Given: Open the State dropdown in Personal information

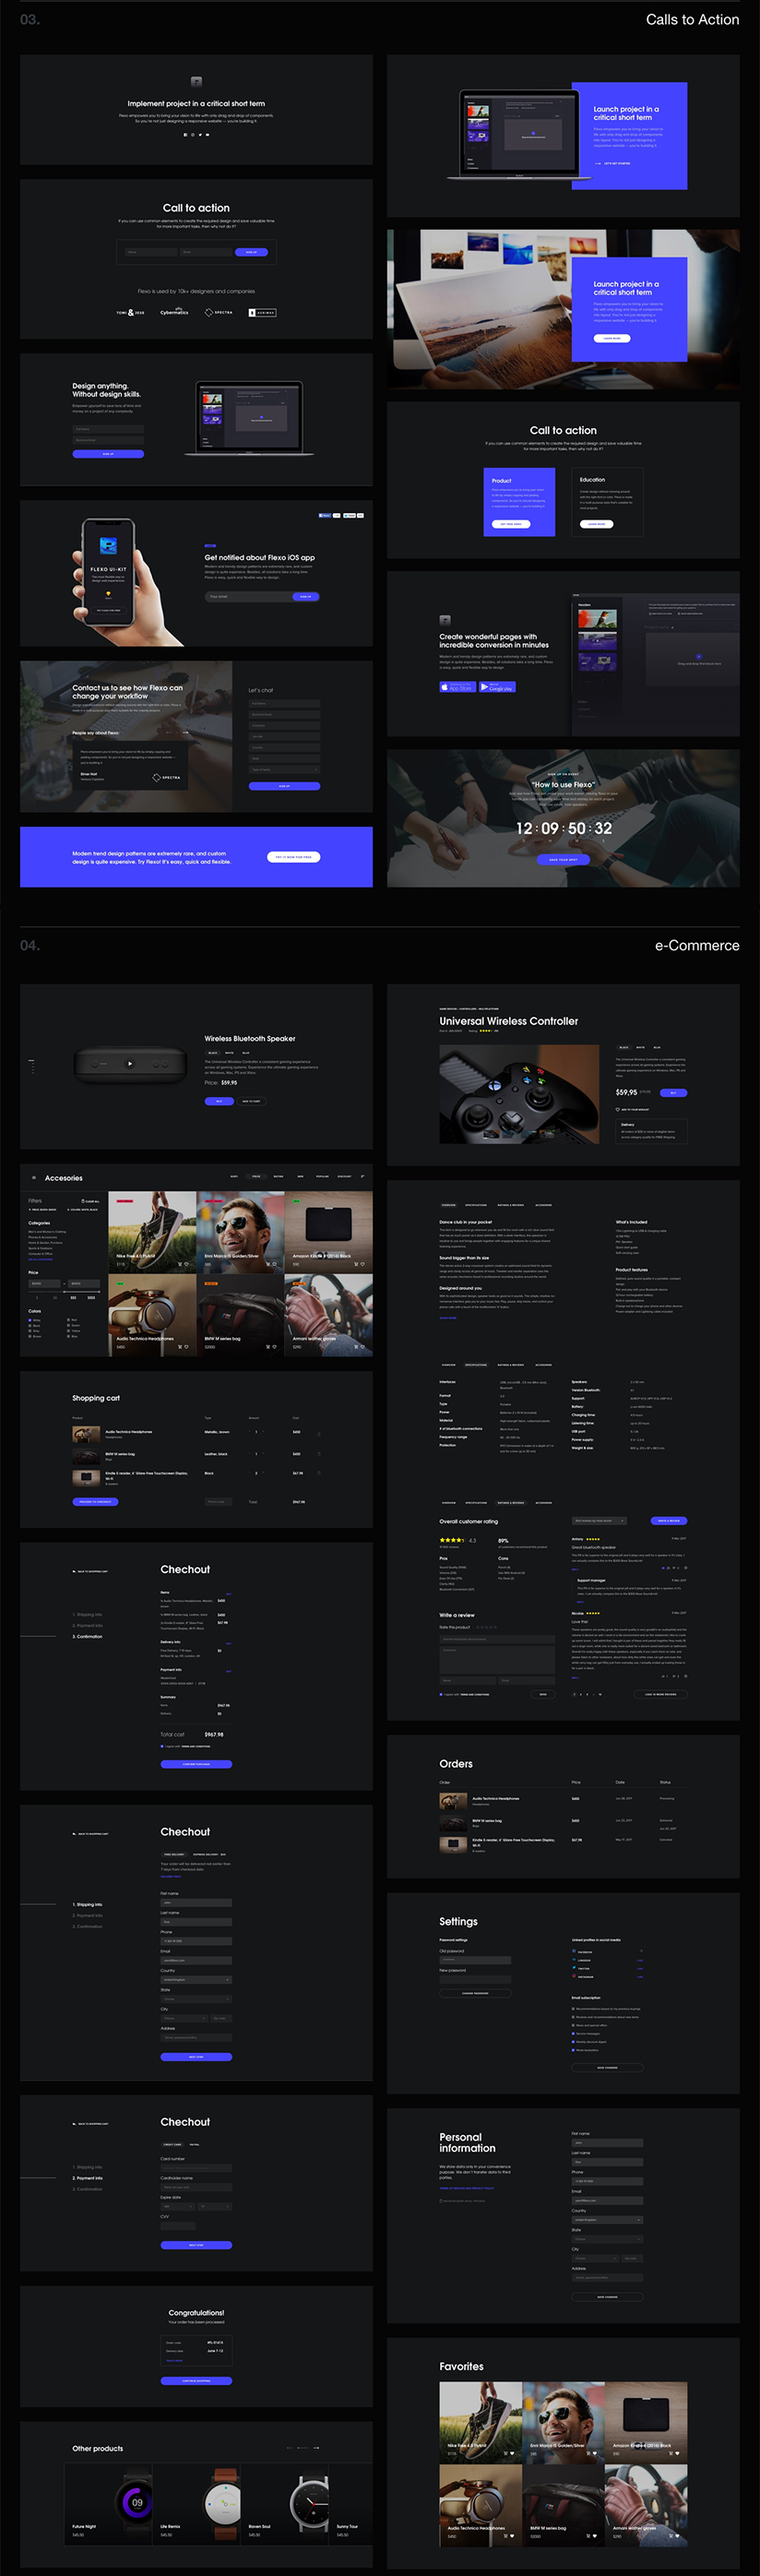Looking at the screenshot, I should pyautogui.click(x=607, y=2239).
